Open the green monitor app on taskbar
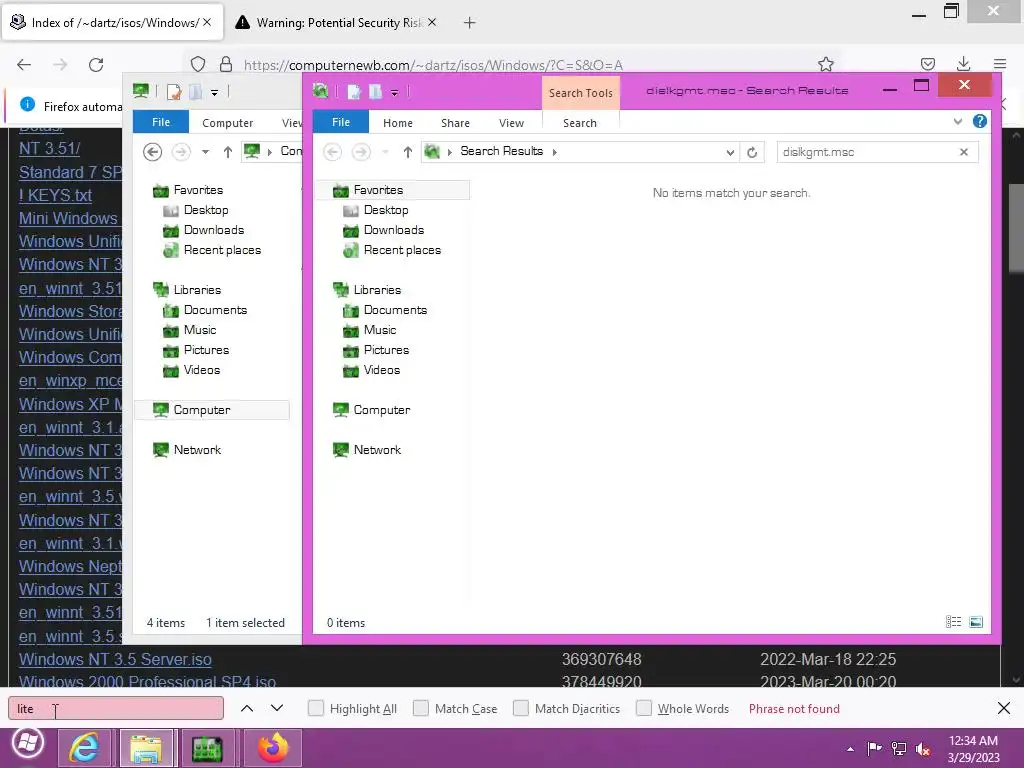Image resolution: width=1024 pixels, height=768 pixels. coord(207,748)
